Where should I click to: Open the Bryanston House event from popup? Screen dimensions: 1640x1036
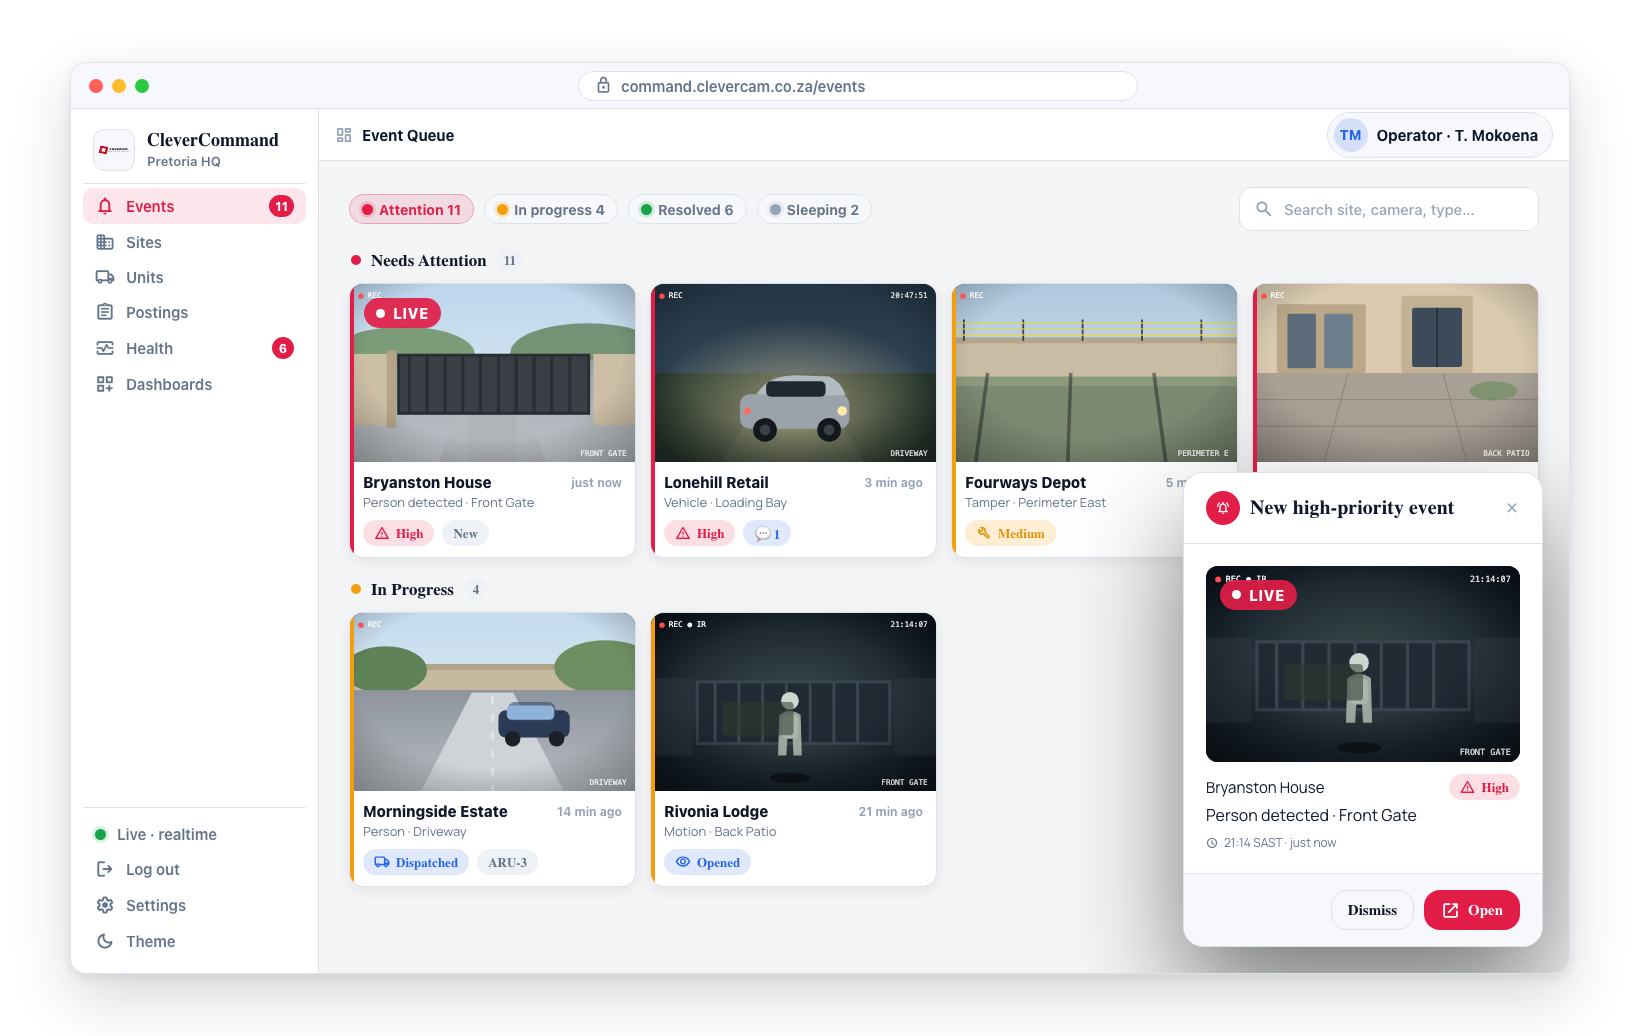tap(1472, 910)
